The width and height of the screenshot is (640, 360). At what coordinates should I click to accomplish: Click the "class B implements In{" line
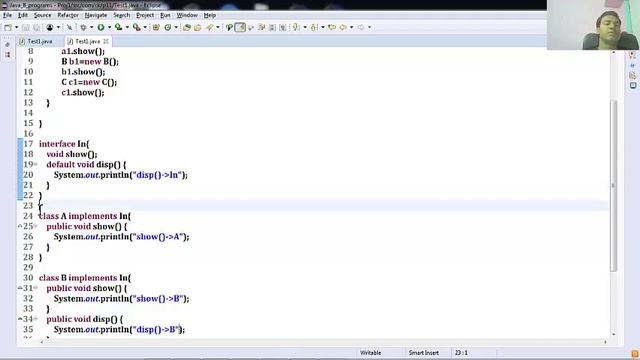pyautogui.click(x=85, y=278)
